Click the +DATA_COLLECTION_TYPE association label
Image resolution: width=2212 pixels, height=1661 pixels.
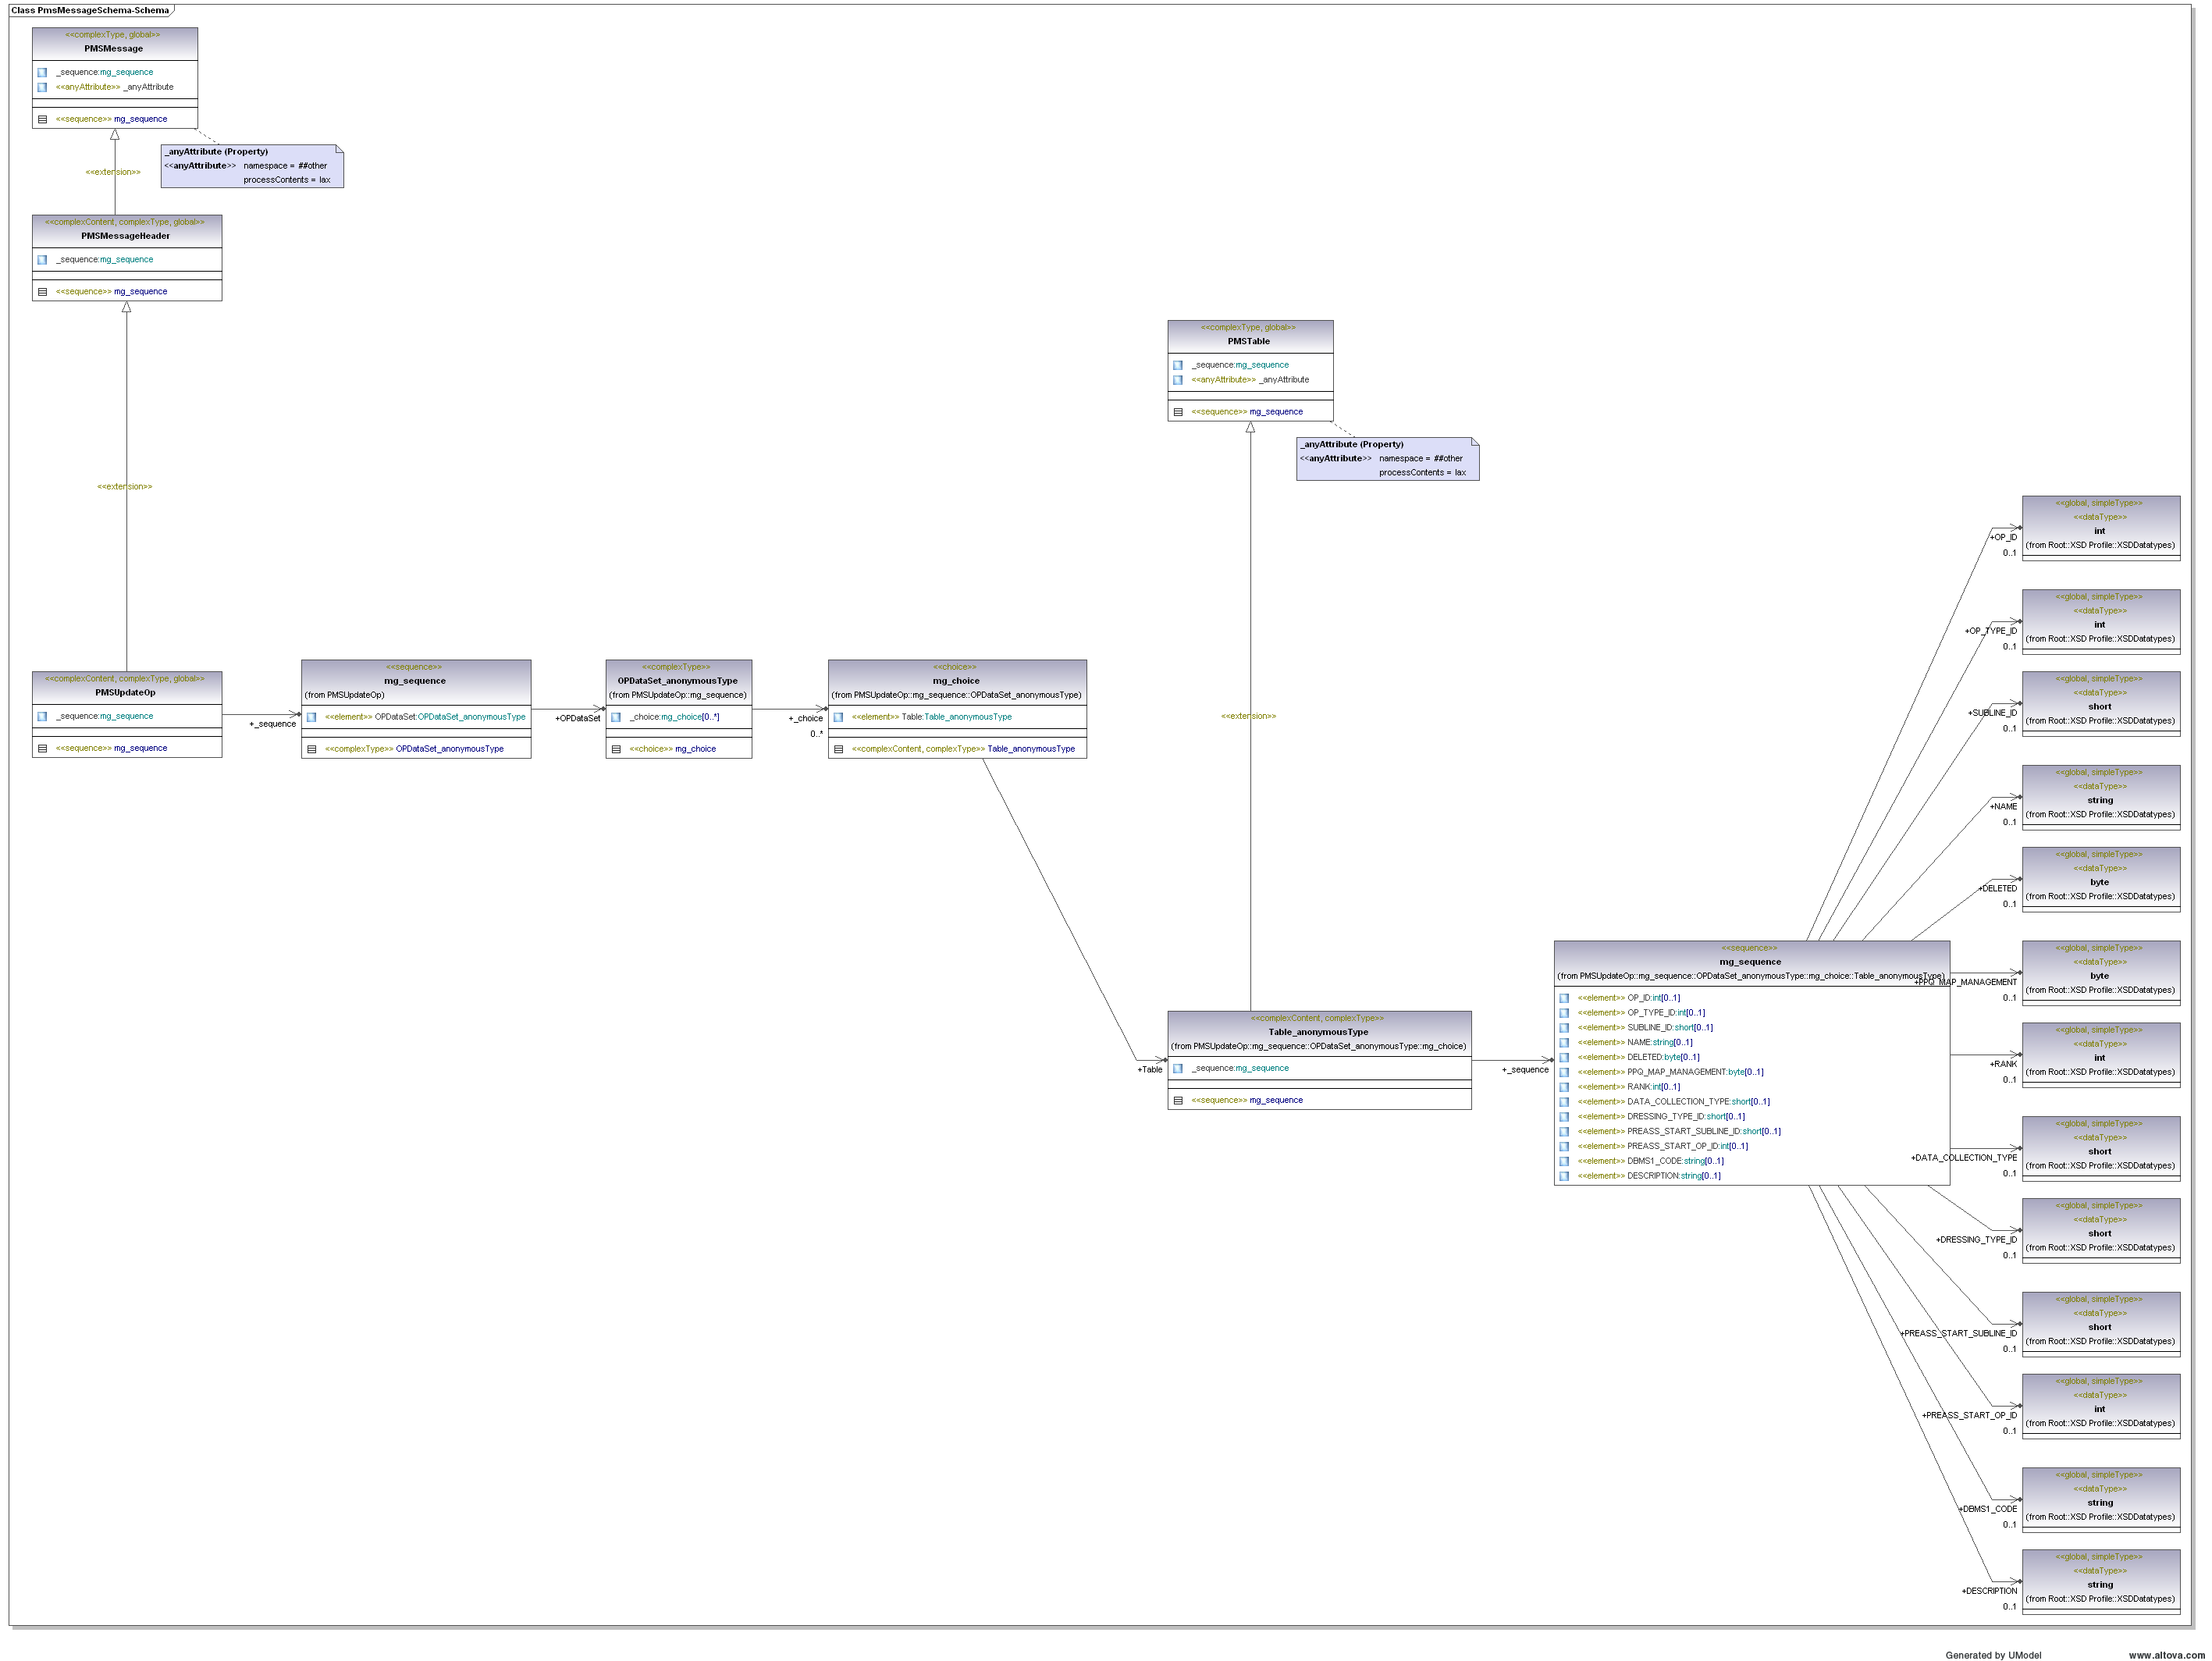pos(1964,1158)
